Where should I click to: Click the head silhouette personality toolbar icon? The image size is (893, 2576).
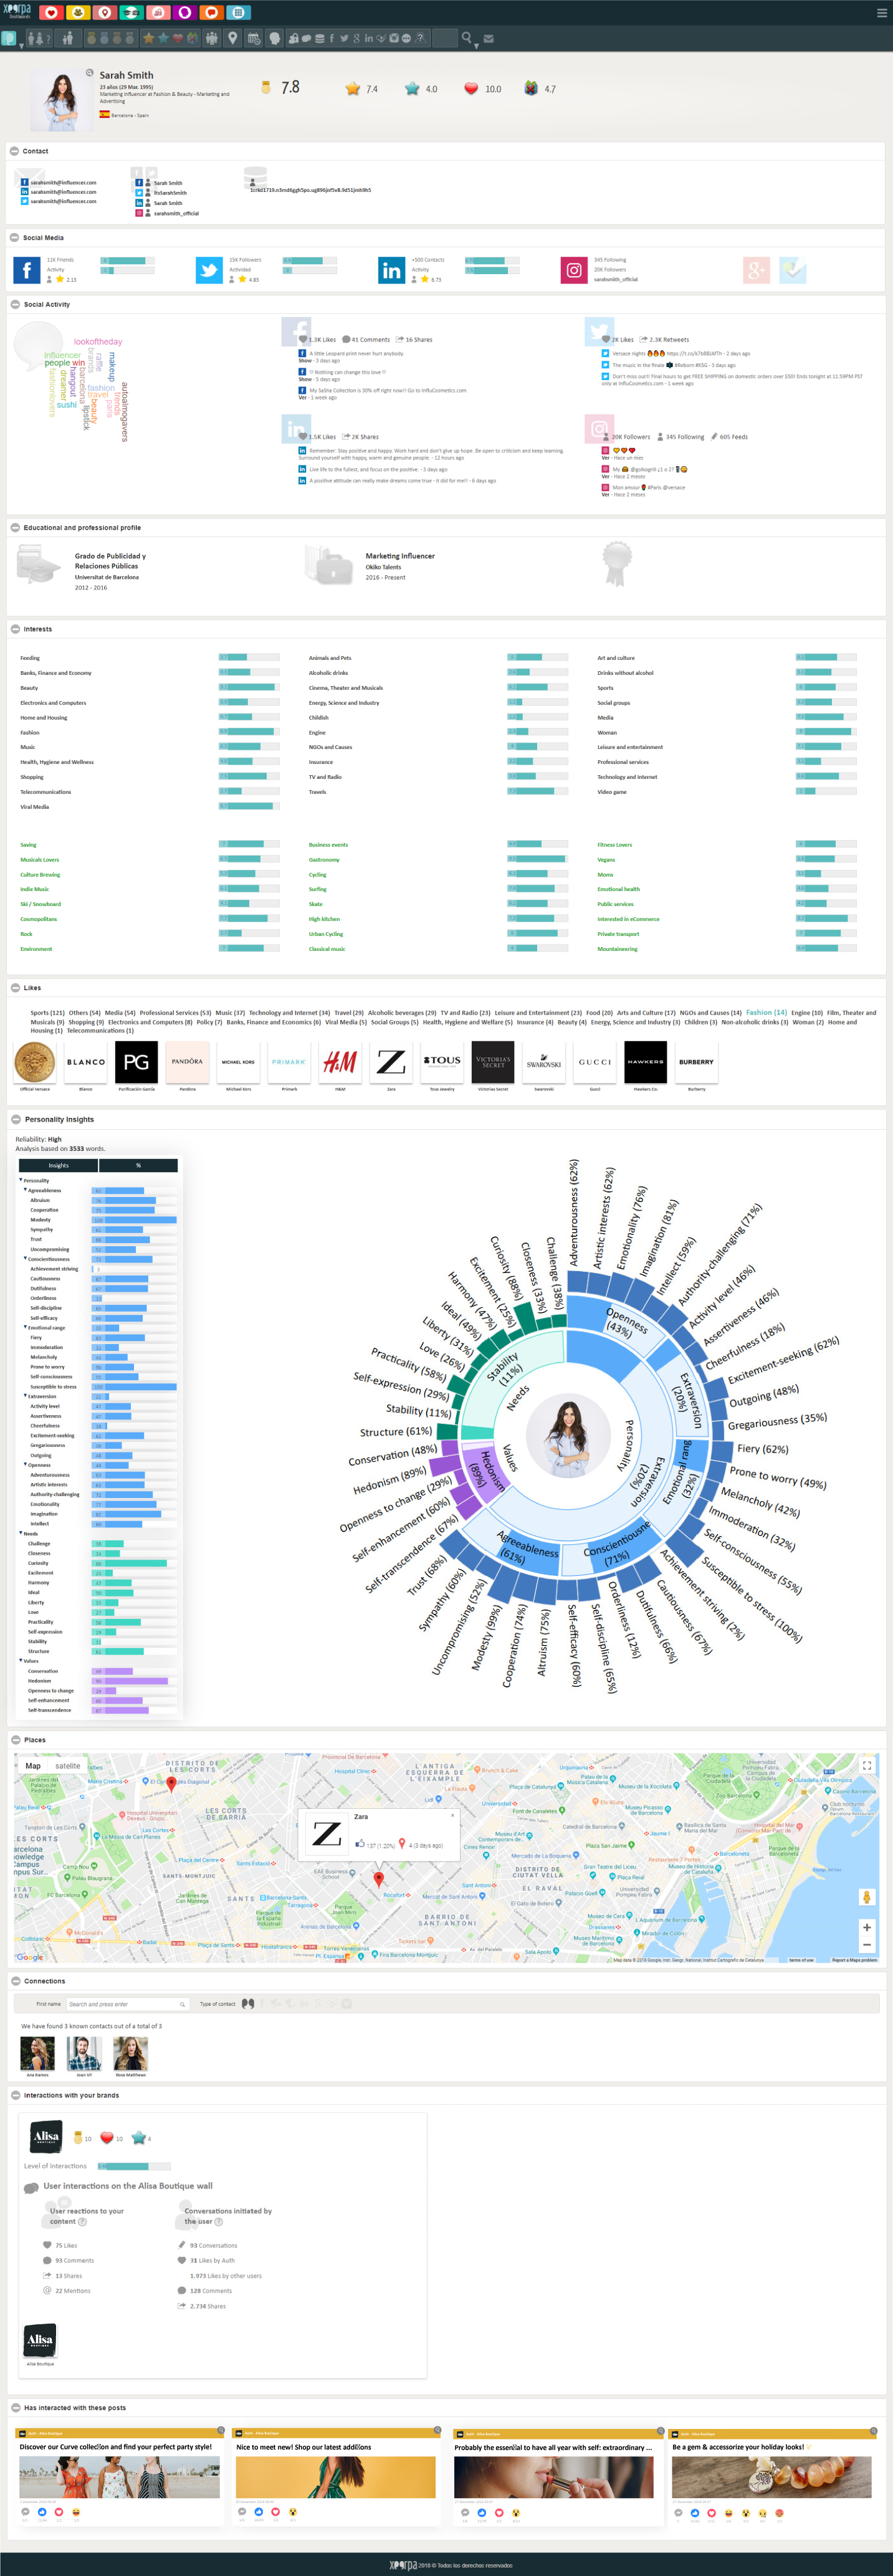(275, 38)
